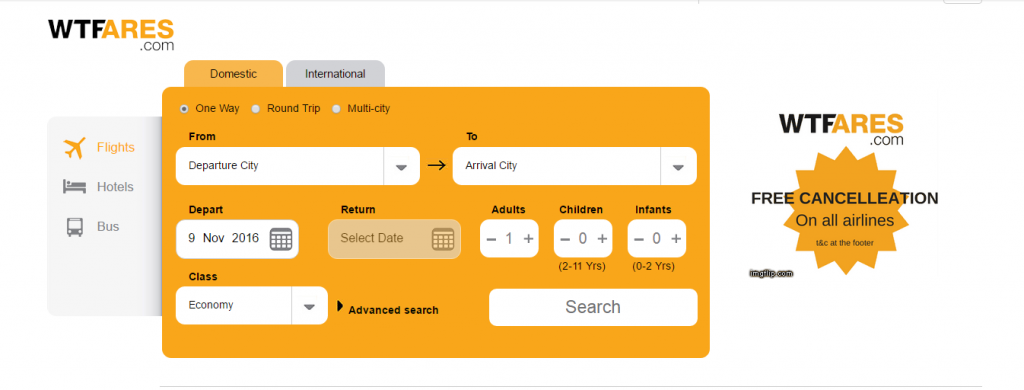Switch to the Domestic tab
The width and height of the screenshot is (1024, 390).
click(233, 74)
